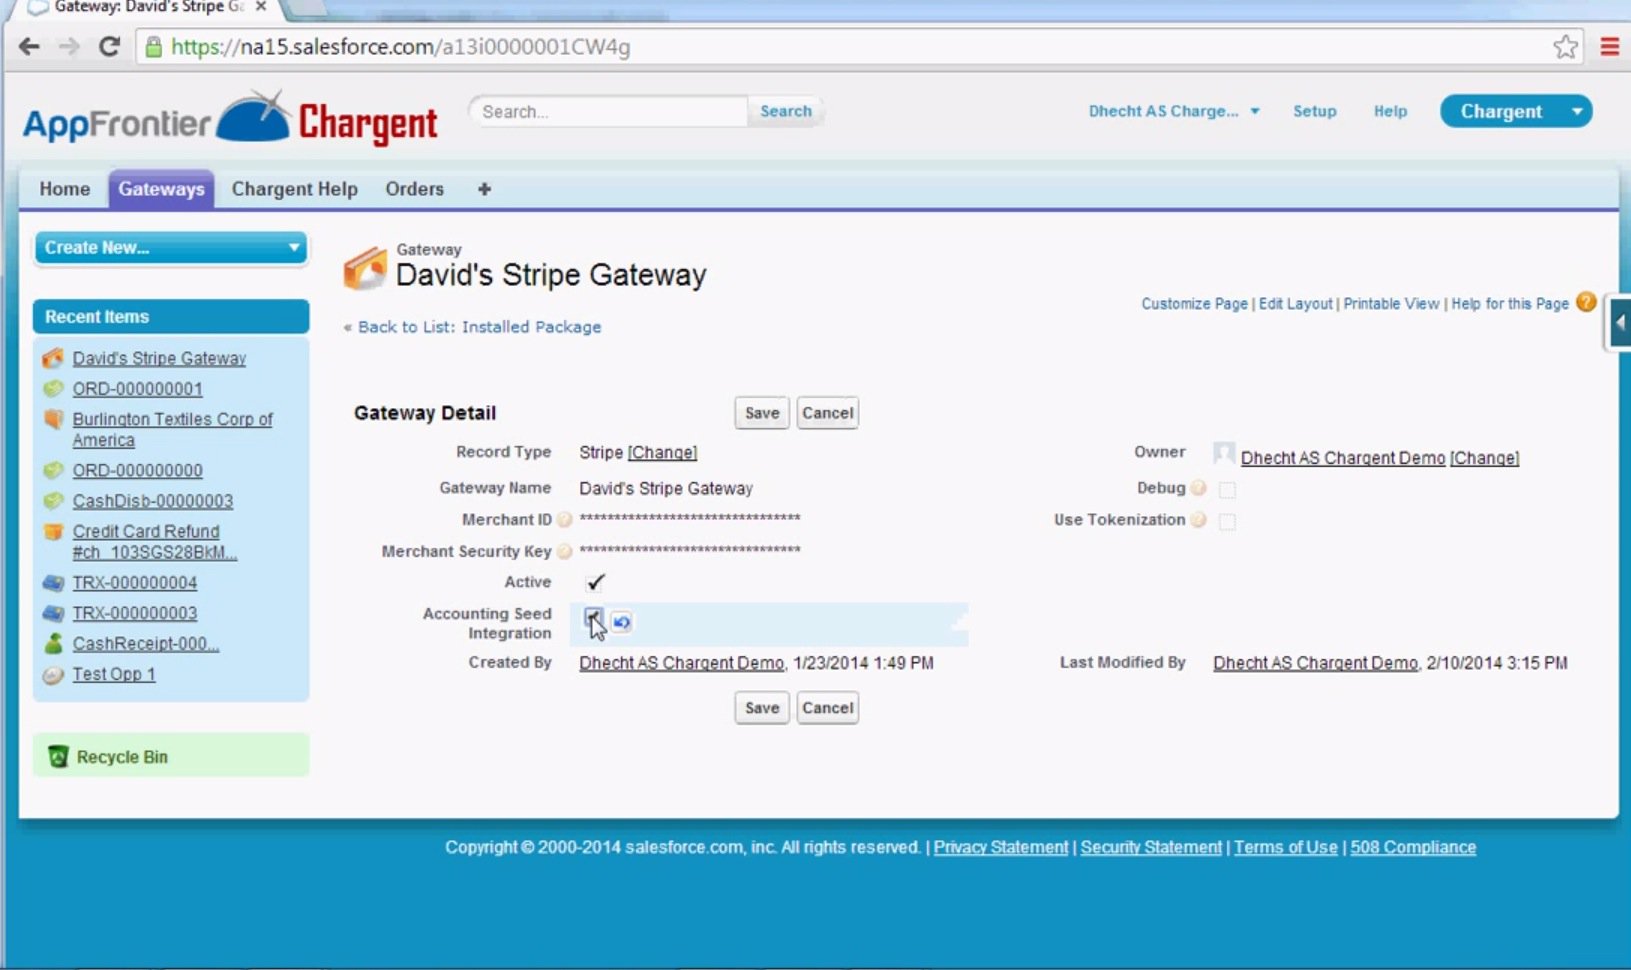Change the Record Type

662,452
